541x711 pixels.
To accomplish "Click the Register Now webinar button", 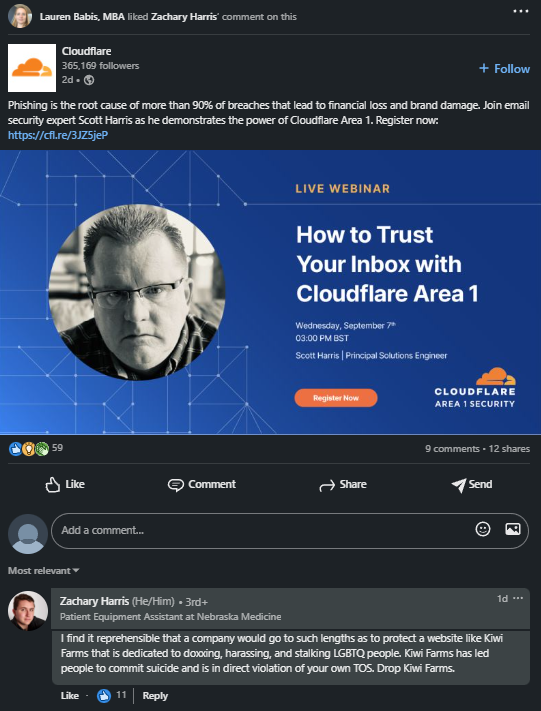I will tap(336, 398).
